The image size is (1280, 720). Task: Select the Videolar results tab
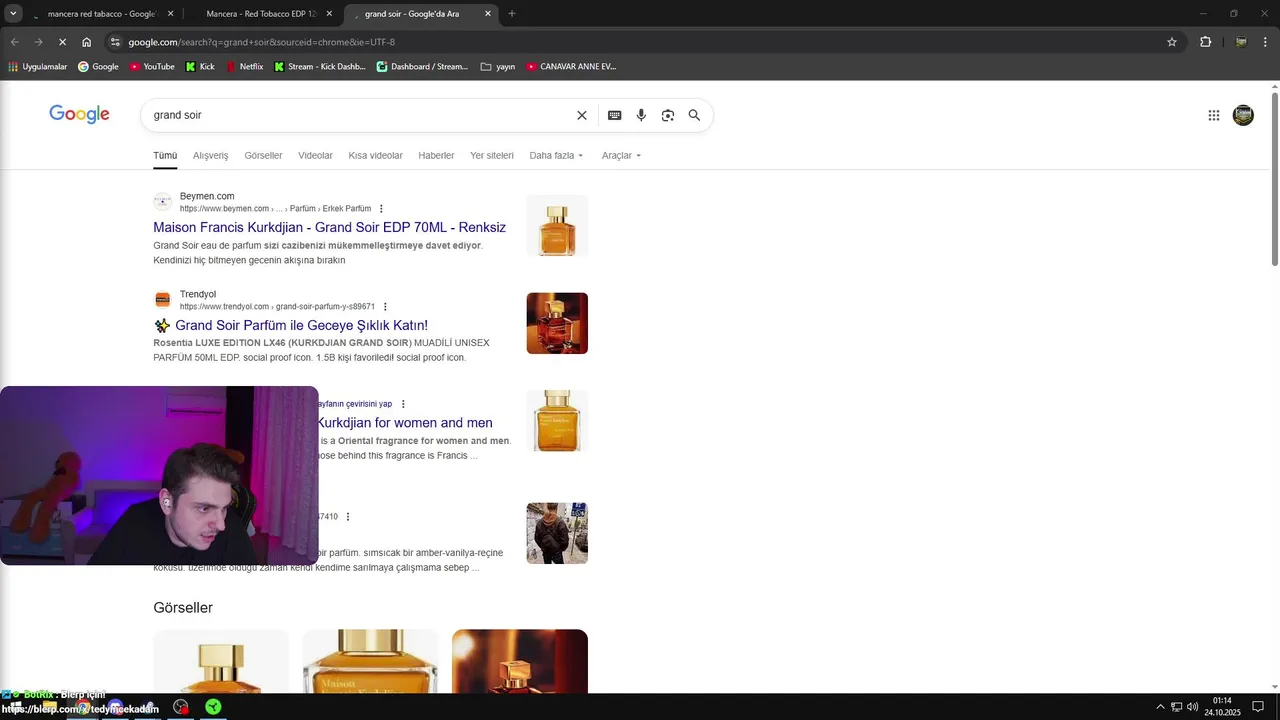(315, 156)
